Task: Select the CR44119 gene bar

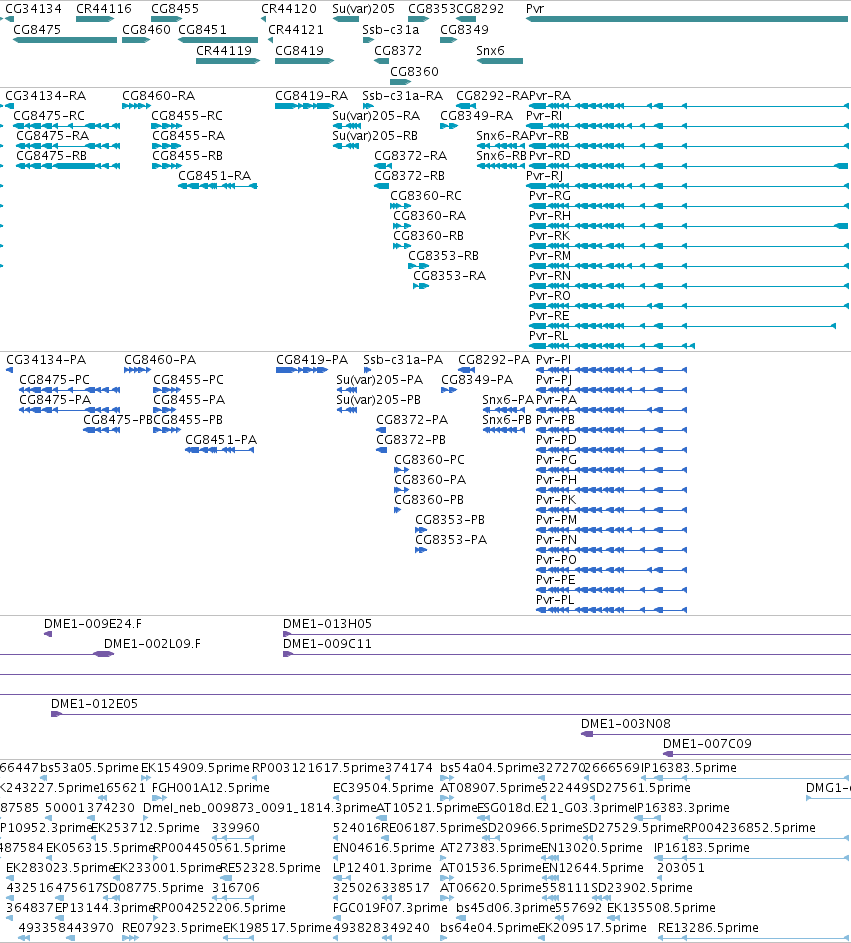Action: (228, 61)
